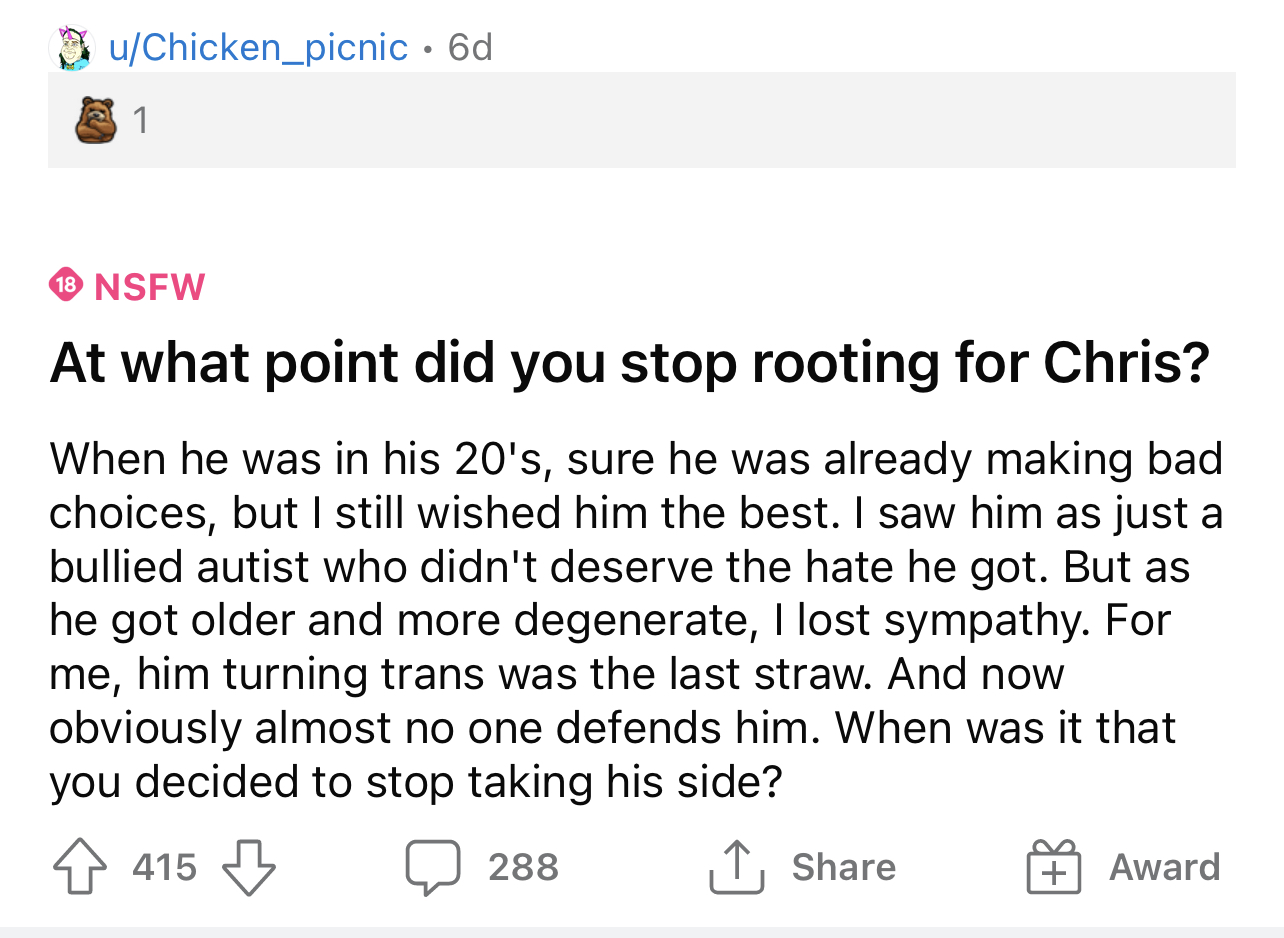Open u/Chicken_picnic user avatar
This screenshot has width=1284, height=938.
[x=71, y=47]
